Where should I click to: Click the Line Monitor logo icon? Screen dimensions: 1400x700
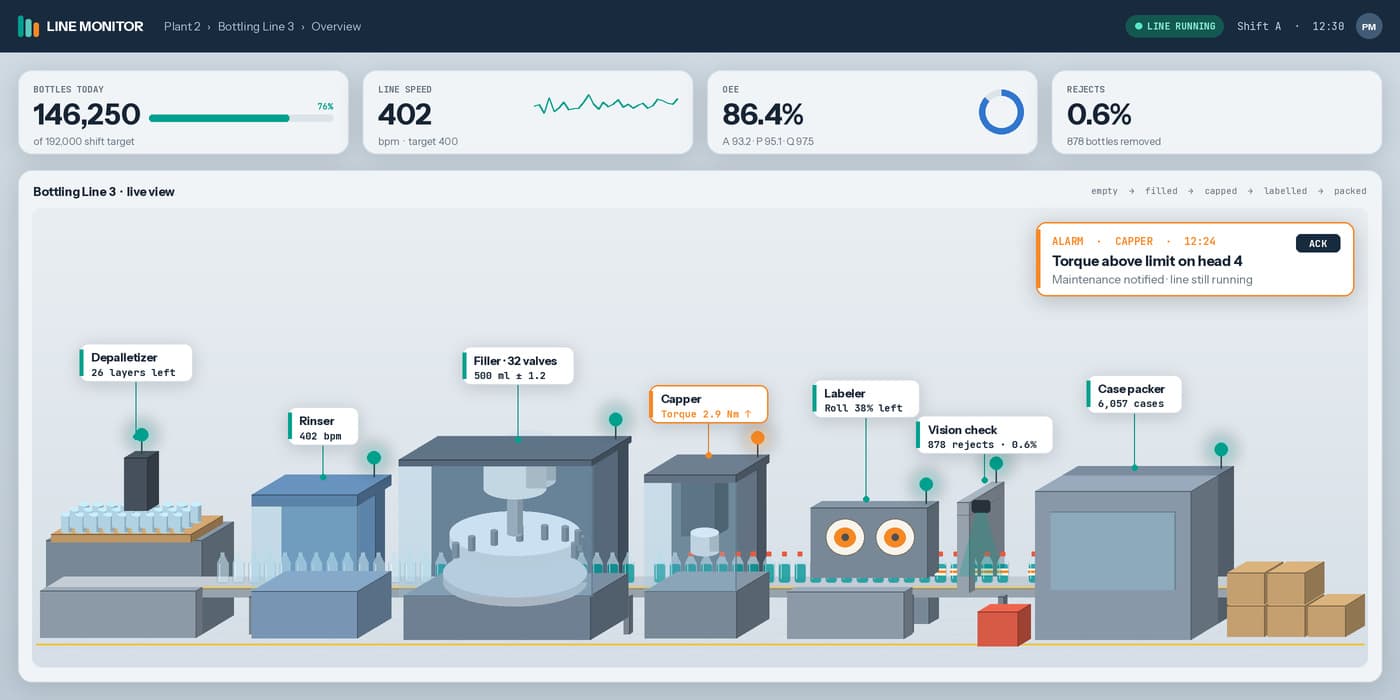click(28, 26)
